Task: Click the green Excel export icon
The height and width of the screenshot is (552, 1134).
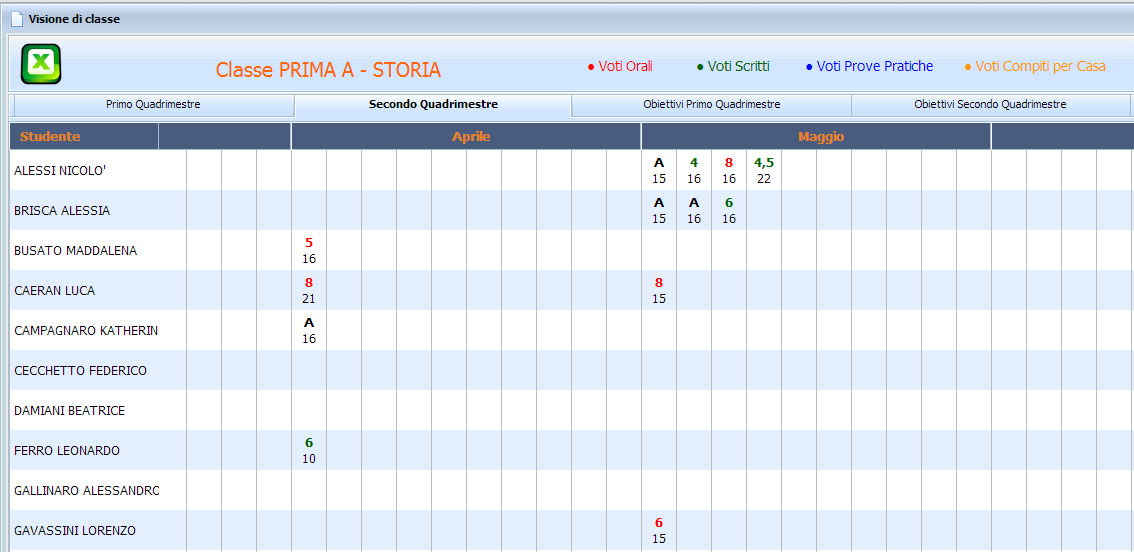Action: coord(41,64)
